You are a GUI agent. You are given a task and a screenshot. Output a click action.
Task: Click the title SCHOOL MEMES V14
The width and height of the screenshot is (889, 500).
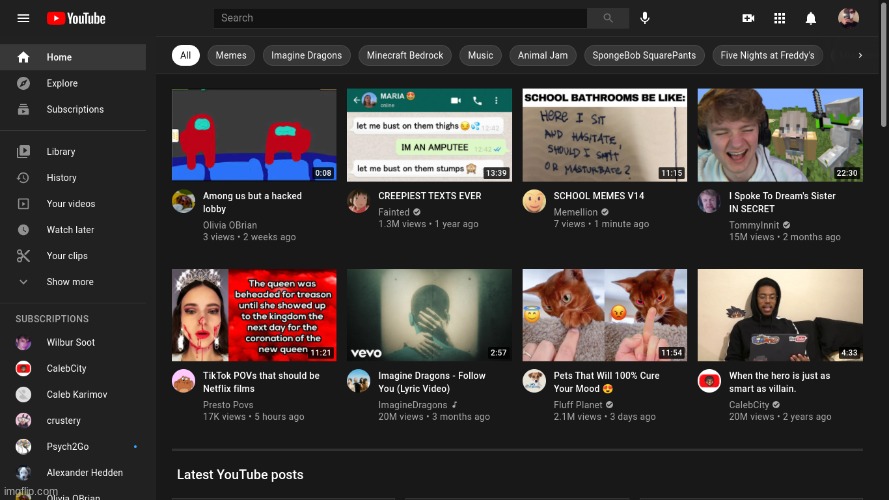599,196
